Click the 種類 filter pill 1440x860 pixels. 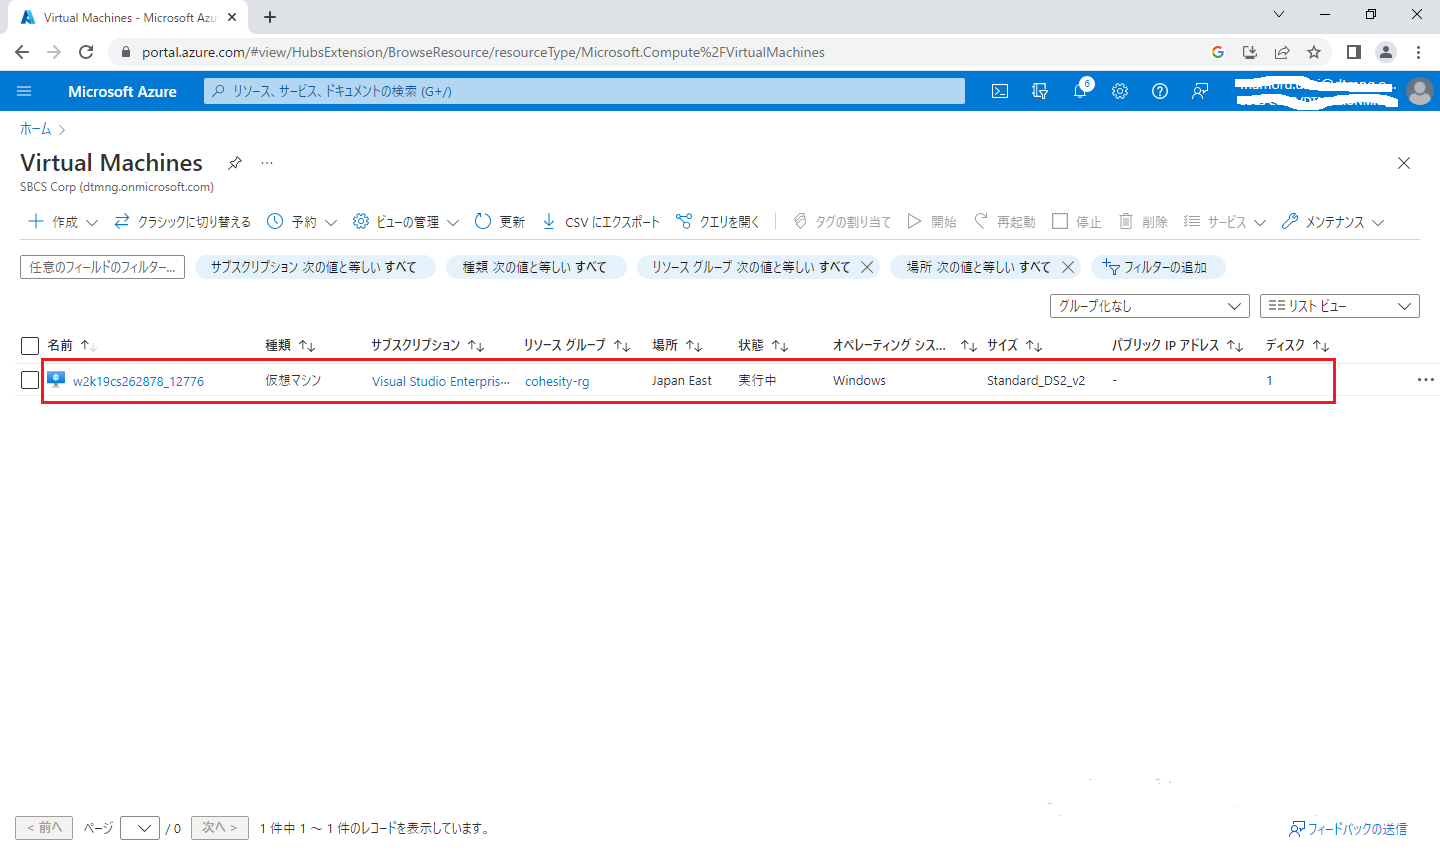pyautogui.click(x=536, y=267)
